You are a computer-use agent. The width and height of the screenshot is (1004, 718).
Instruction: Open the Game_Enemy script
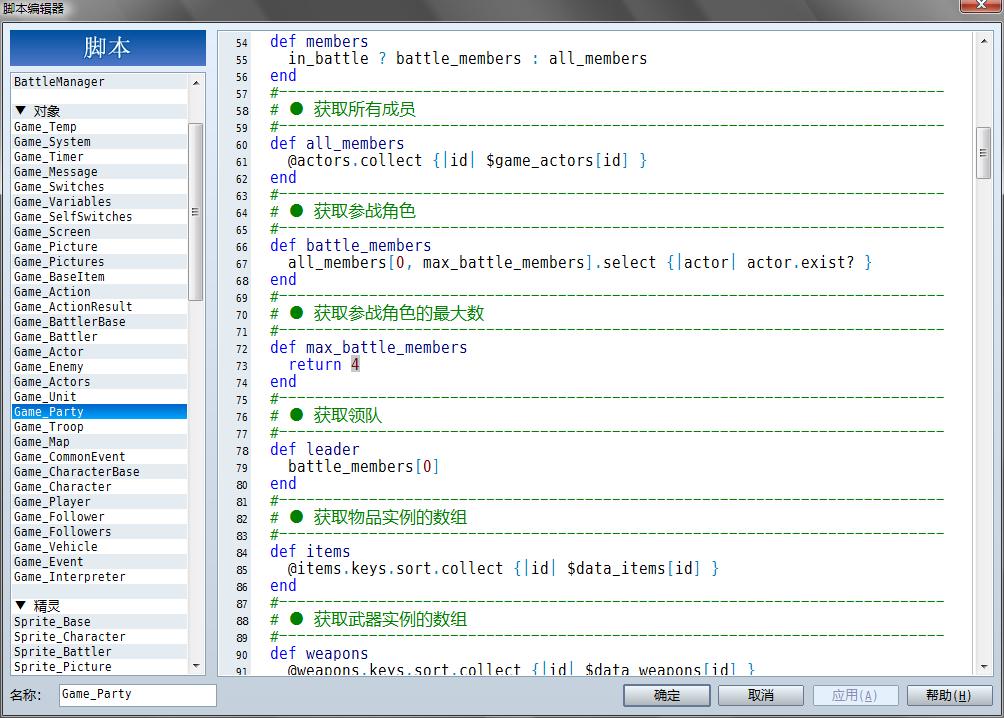point(99,367)
